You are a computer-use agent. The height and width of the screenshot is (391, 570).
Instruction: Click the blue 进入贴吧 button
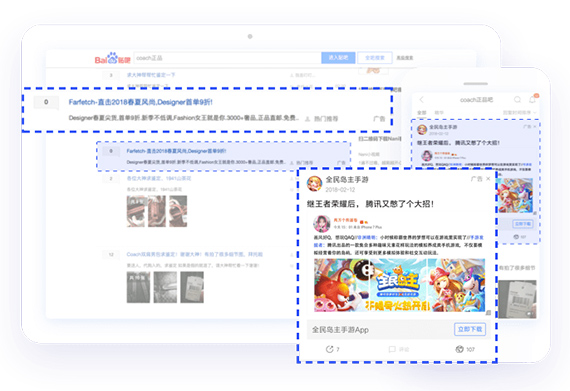coord(338,58)
